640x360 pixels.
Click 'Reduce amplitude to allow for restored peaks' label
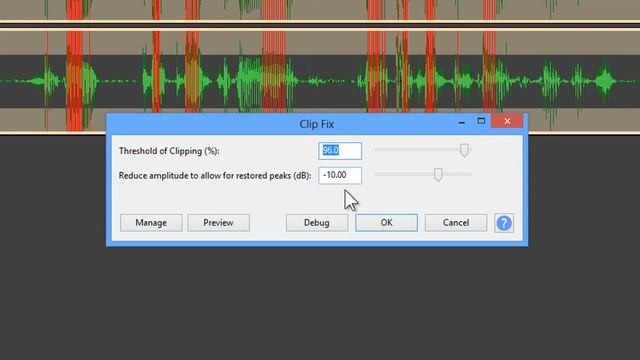(215, 176)
